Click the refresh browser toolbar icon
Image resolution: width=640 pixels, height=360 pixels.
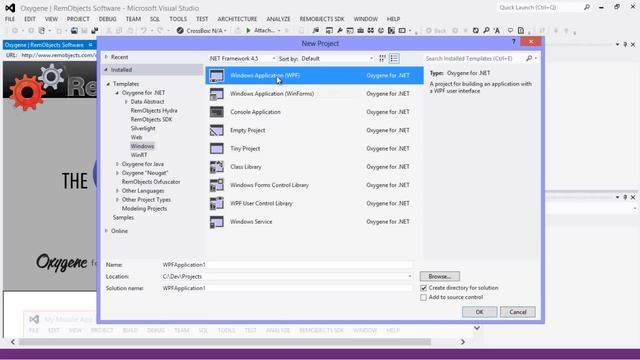[476, 31]
